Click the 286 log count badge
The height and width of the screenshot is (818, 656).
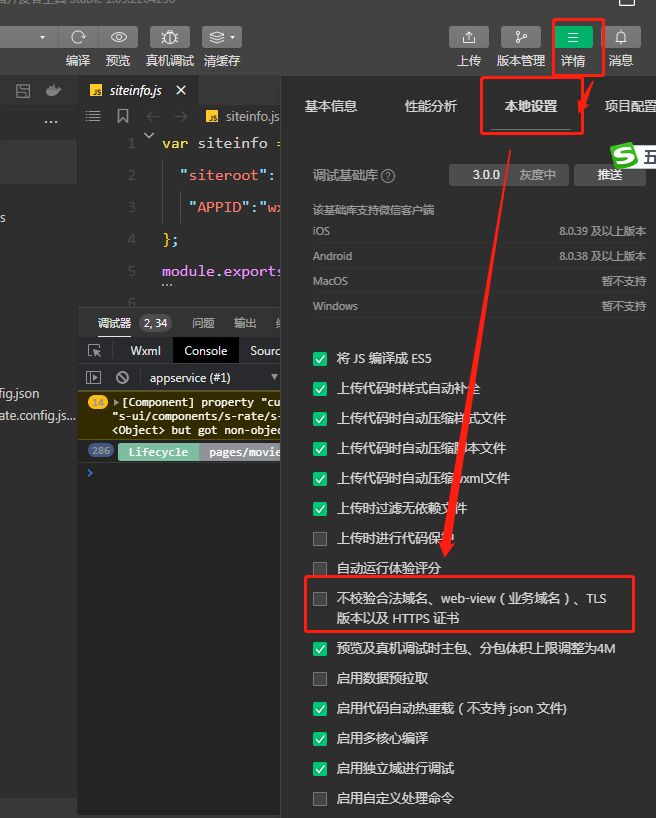click(101, 450)
